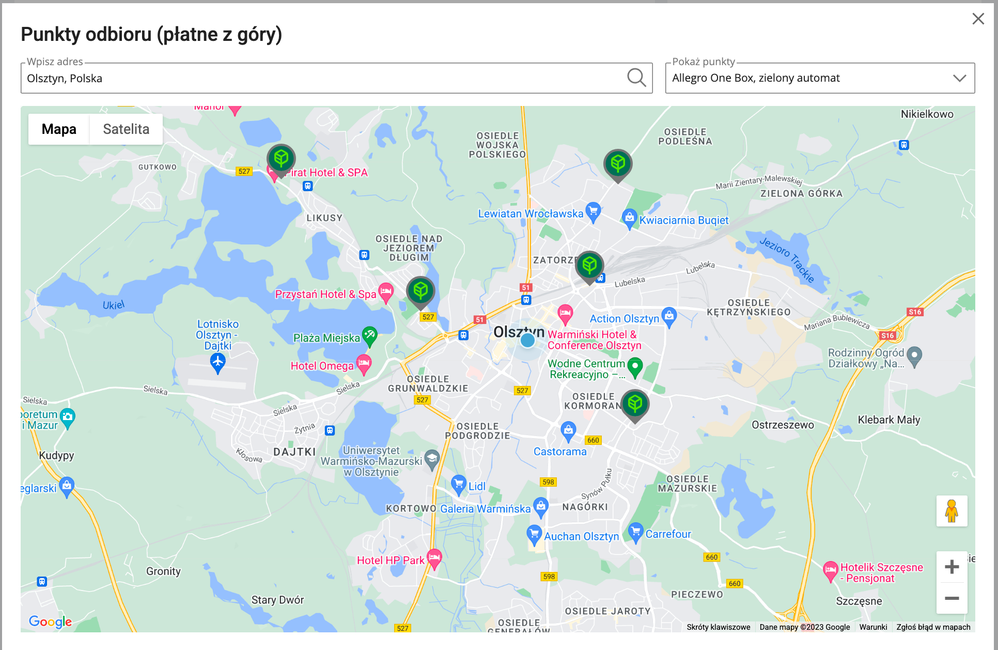Open Skróty klawiszowe keyboard shortcuts
This screenshot has height=650, width=998.
point(719,627)
